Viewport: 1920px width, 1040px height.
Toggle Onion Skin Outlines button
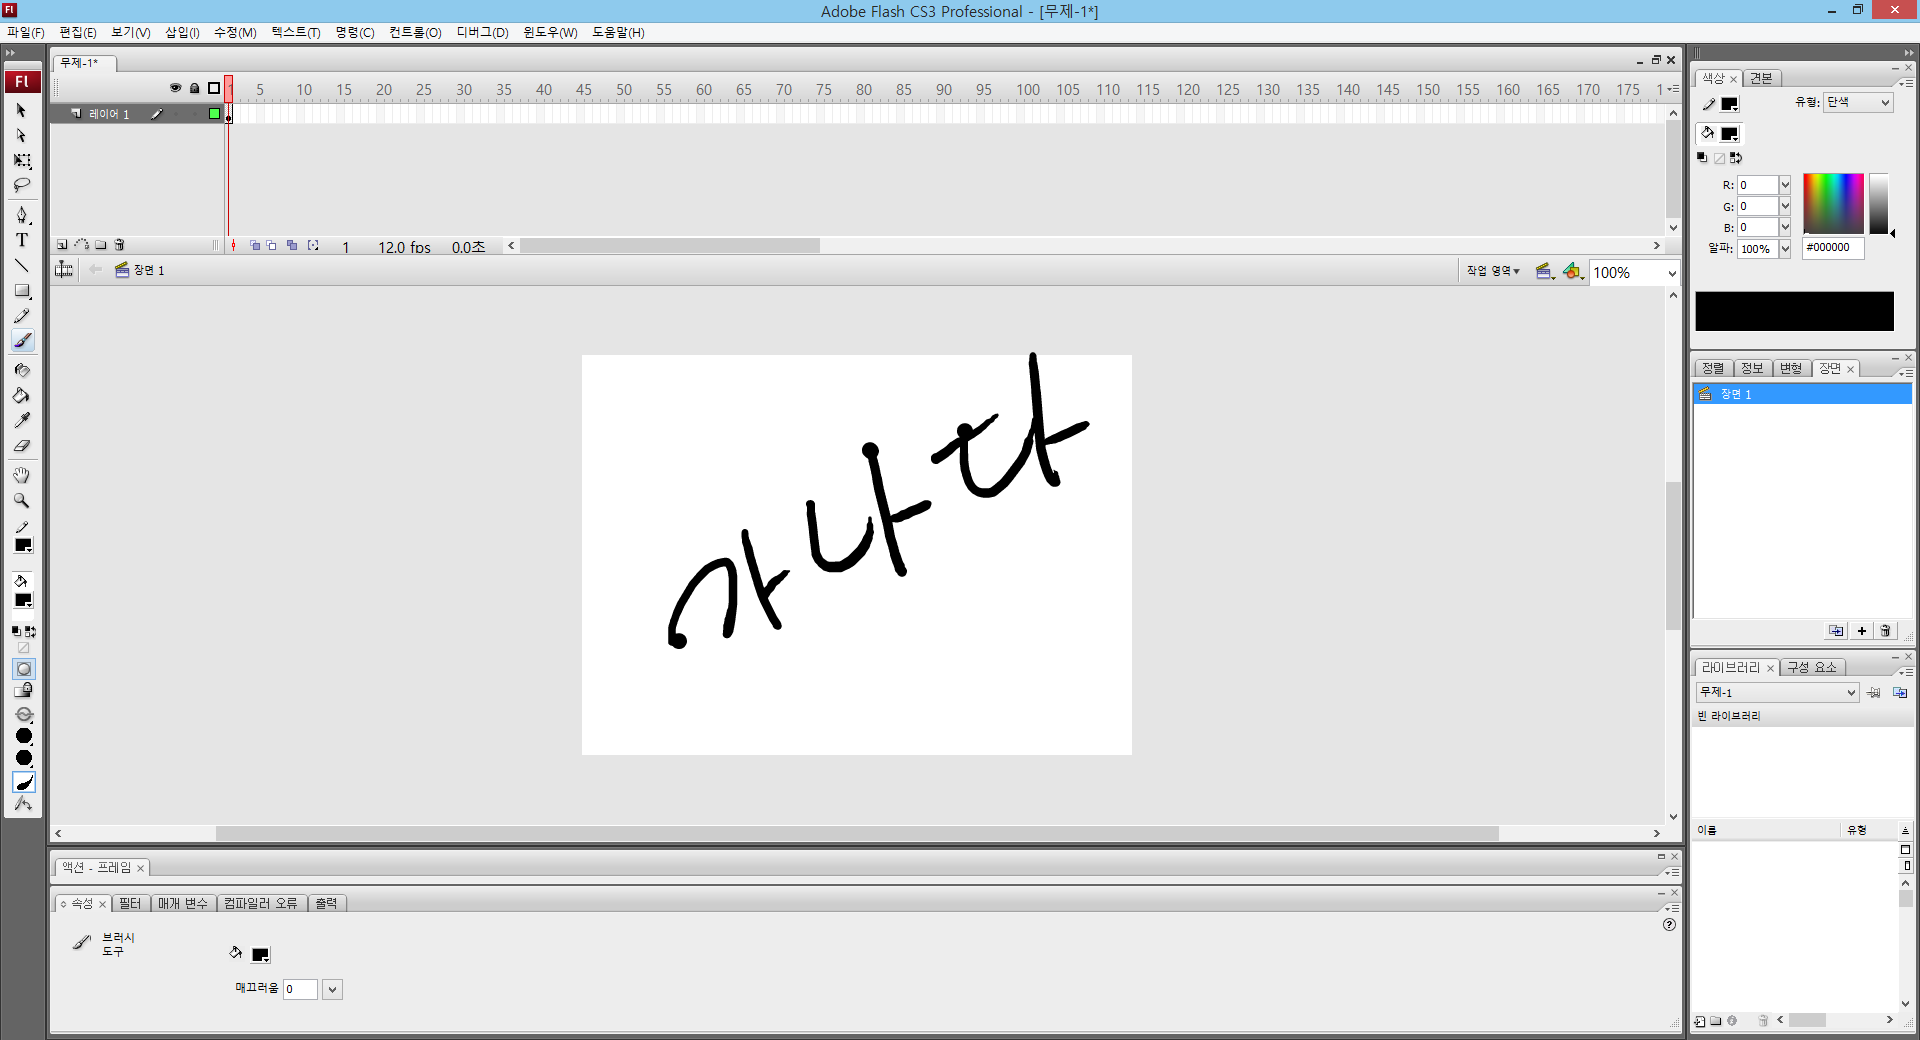coord(272,245)
